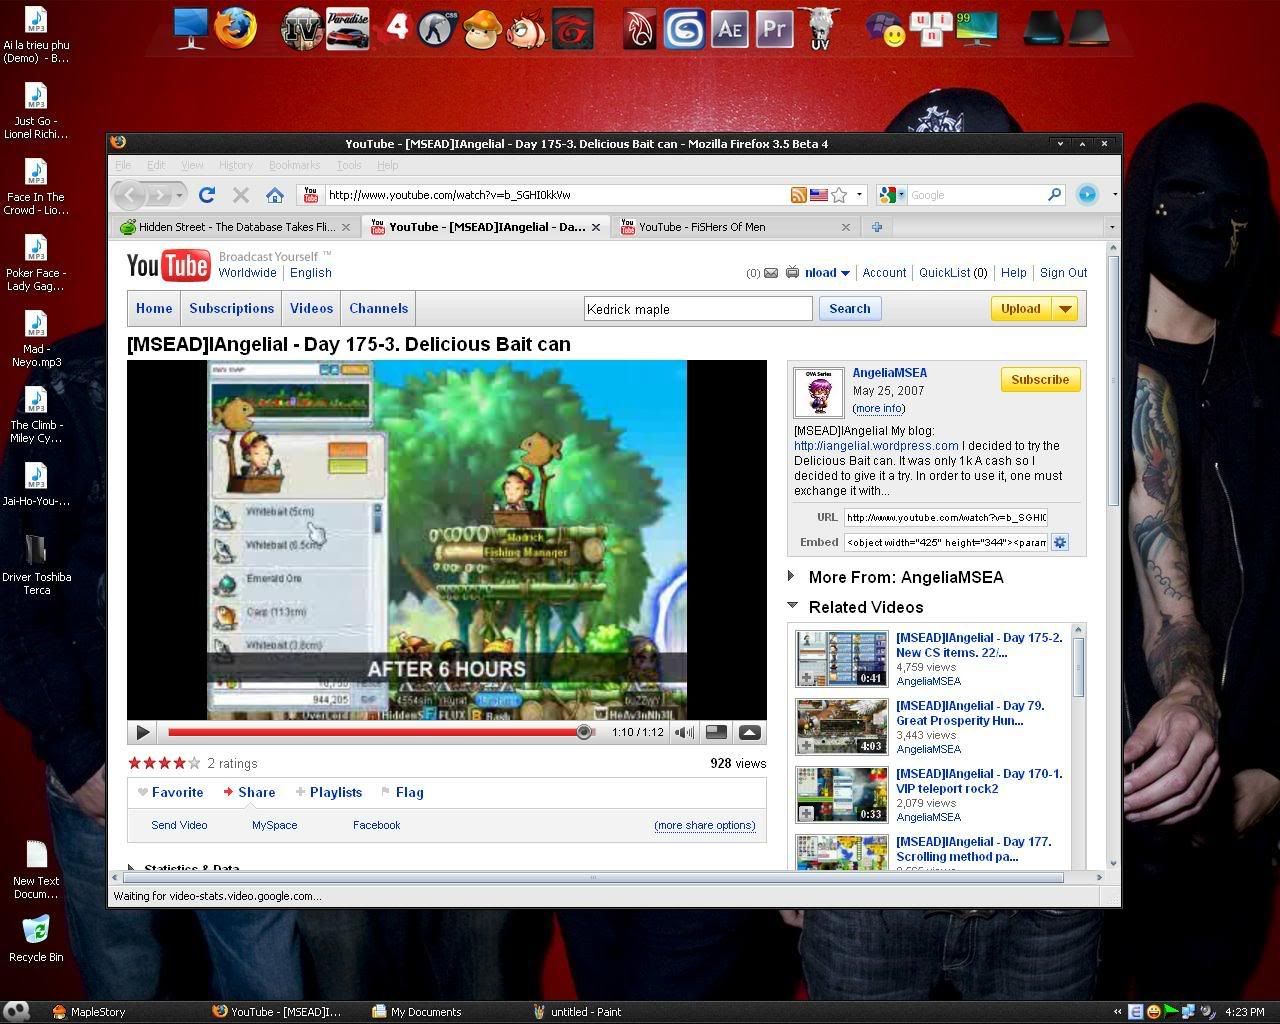Launch MapleStory orange mushroom dock icon
This screenshot has height=1024, width=1280.
(482, 29)
